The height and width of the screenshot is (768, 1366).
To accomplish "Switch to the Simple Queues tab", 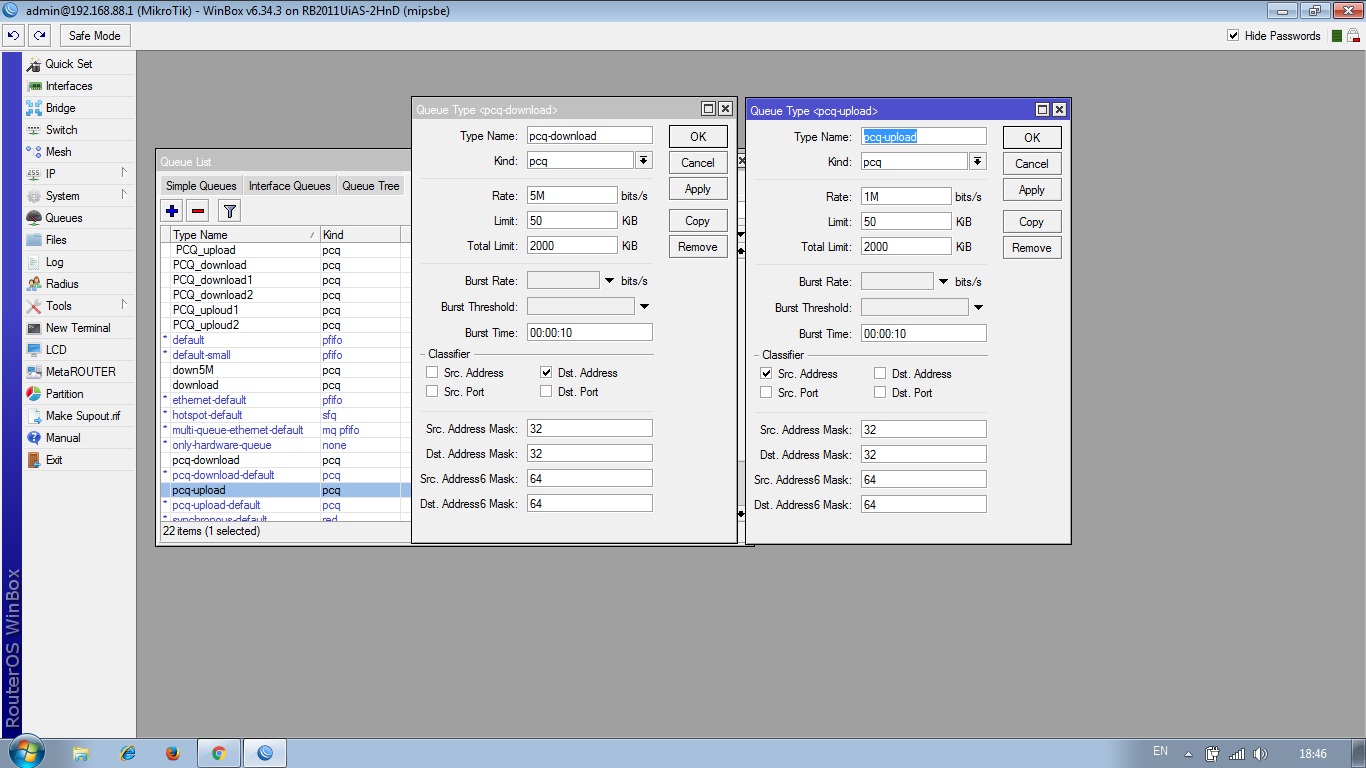I will pos(201,186).
